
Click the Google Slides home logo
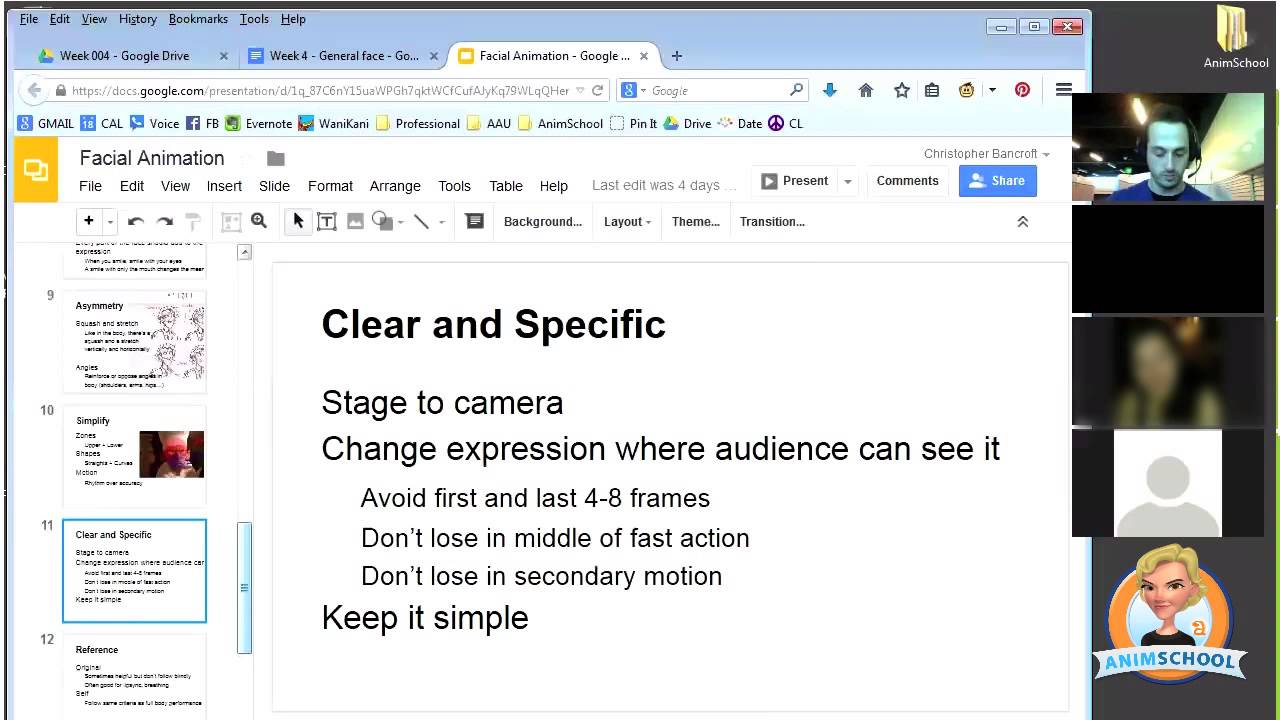click(37, 170)
